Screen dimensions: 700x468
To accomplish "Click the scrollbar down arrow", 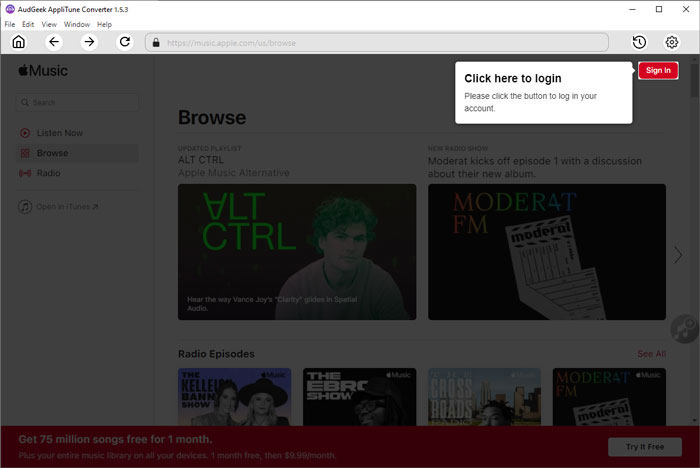I will click(x=694, y=420).
